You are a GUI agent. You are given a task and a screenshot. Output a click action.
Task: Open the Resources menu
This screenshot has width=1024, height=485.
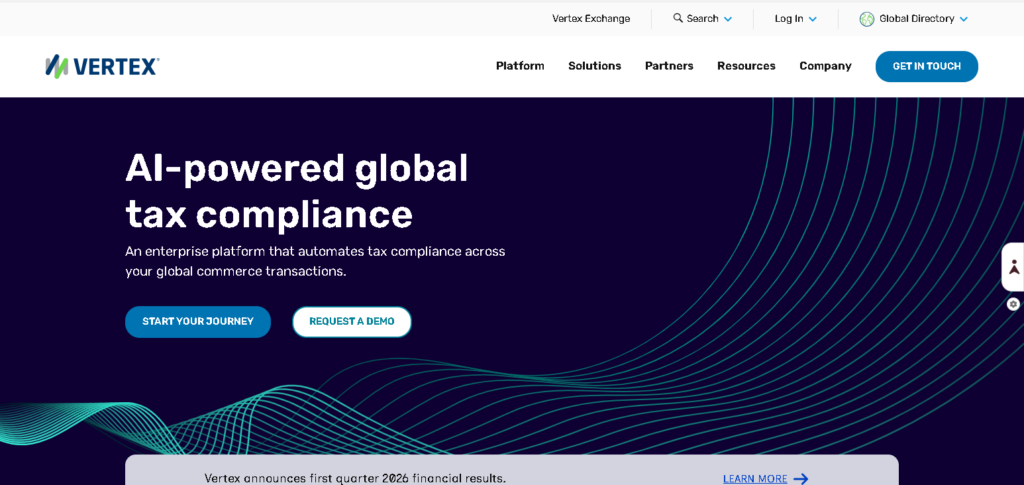point(746,66)
